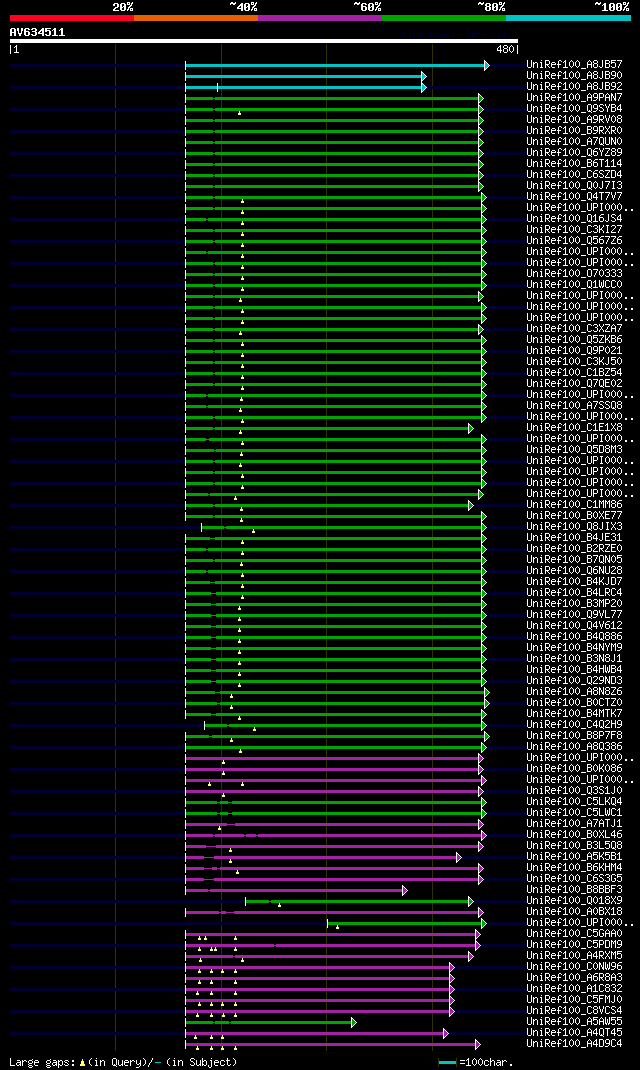This screenshot has width=640, height=1070.
Task: Select the hit label UniRef100_Q9VL77
Action: point(574,615)
